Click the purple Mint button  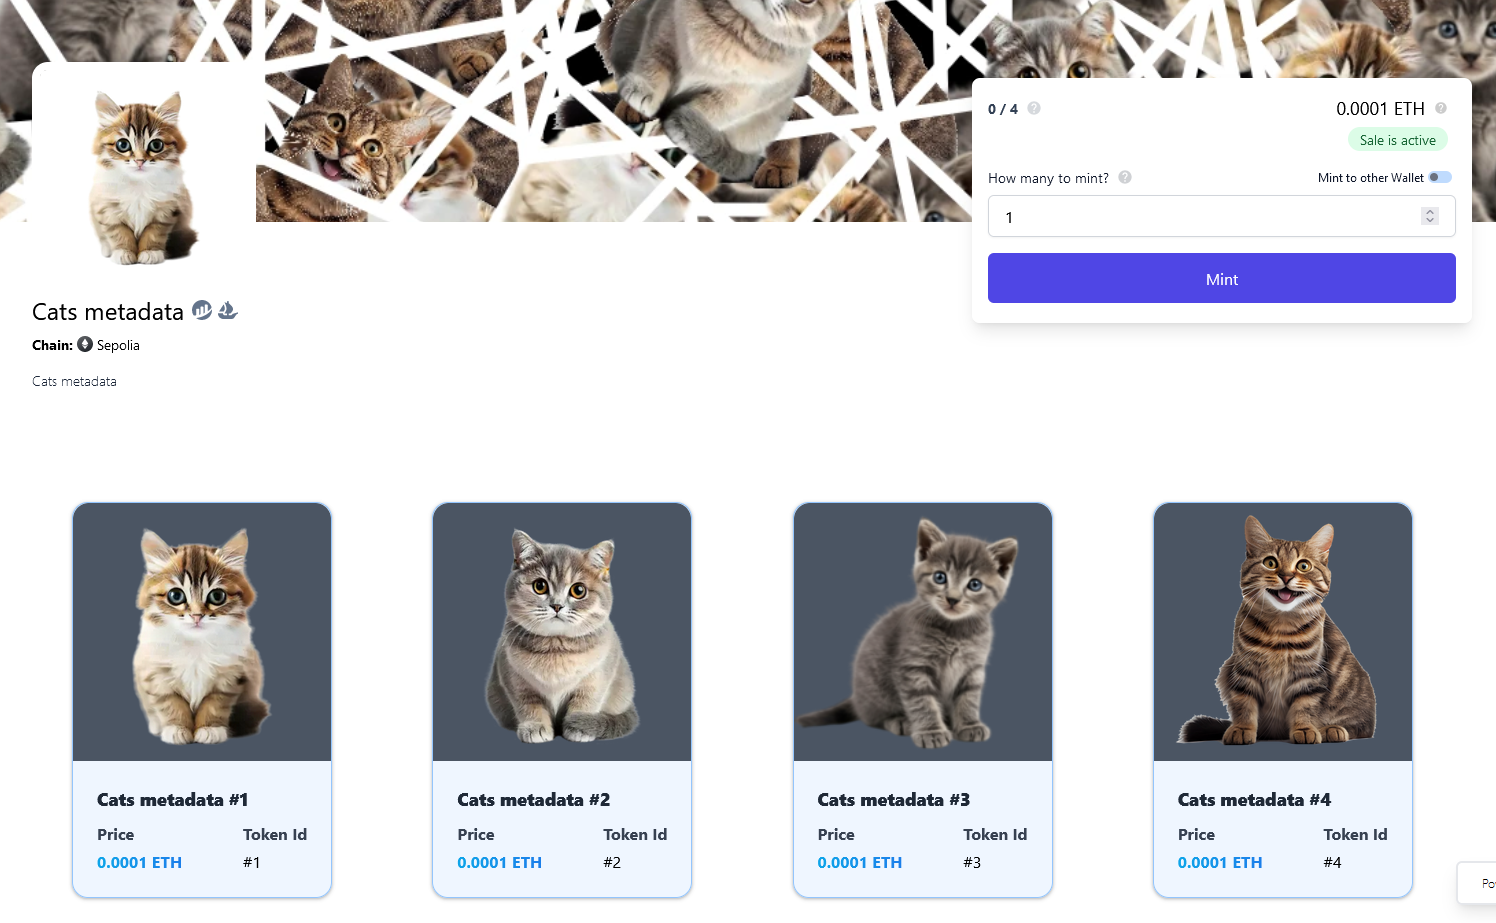[1221, 278]
